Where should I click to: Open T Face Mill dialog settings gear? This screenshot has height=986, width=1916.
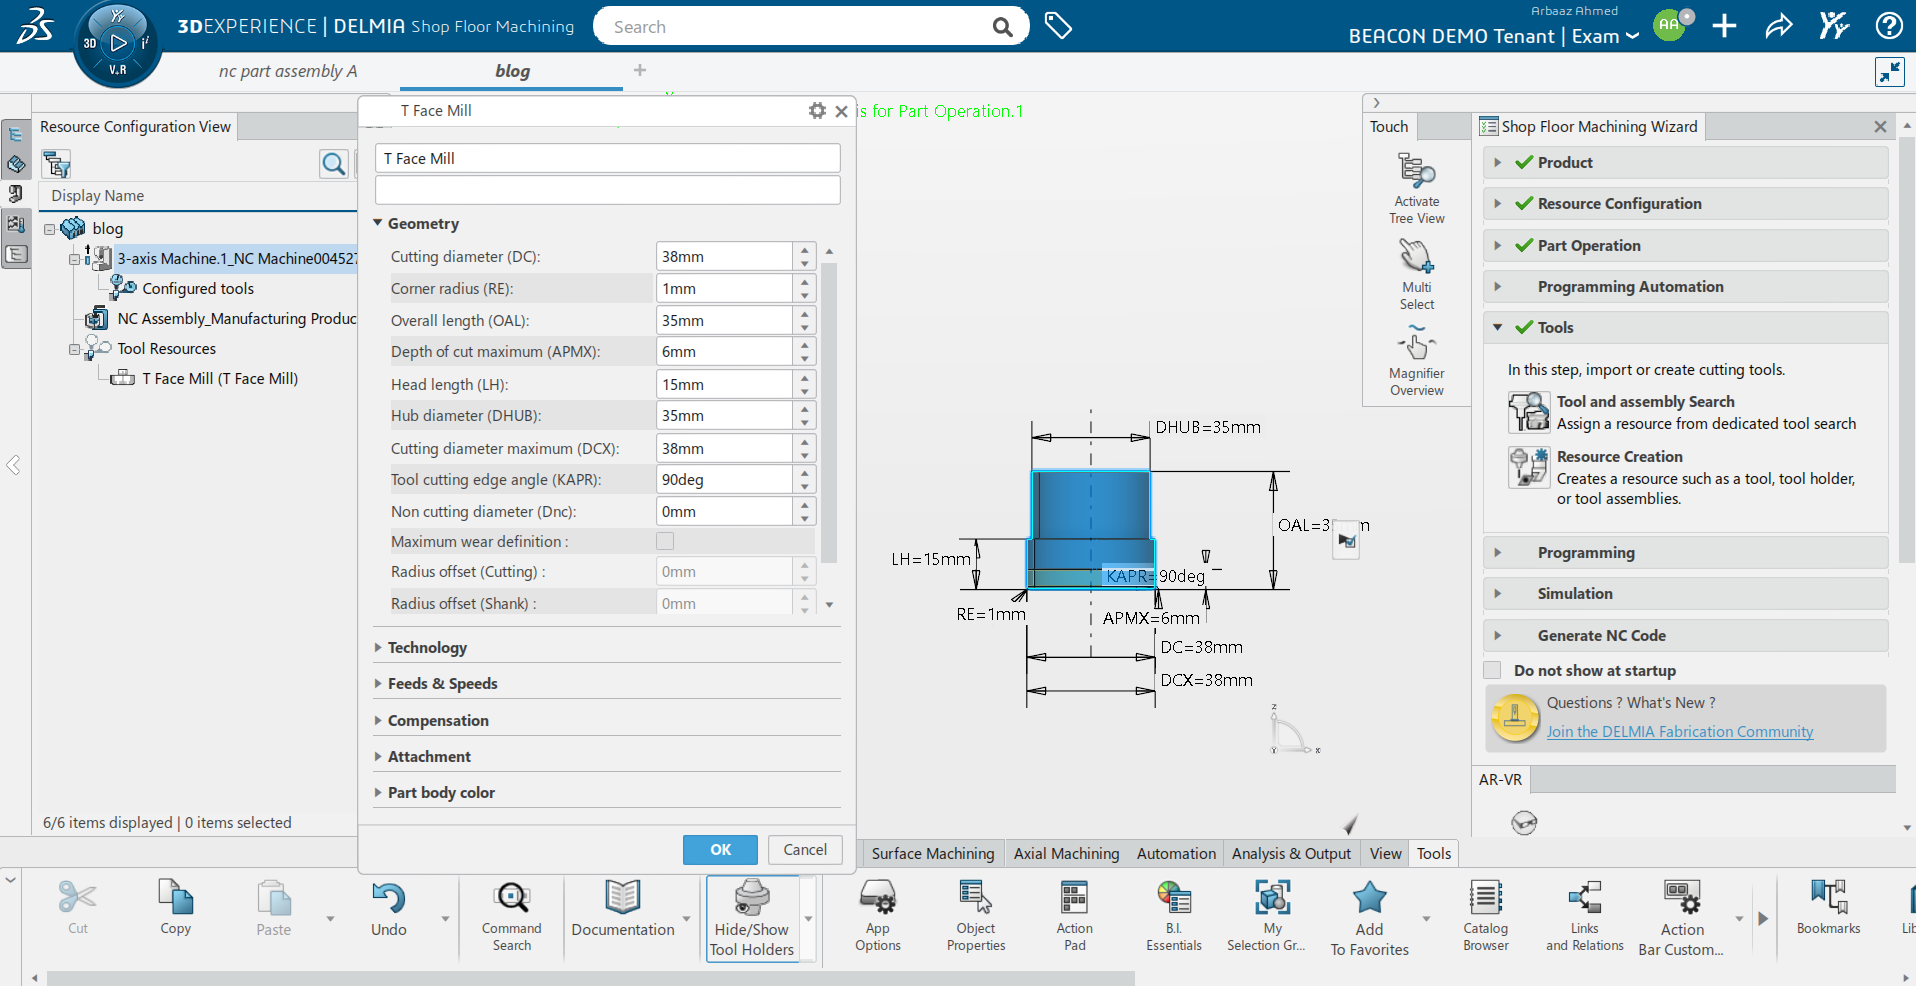pyautogui.click(x=817, y=111)
